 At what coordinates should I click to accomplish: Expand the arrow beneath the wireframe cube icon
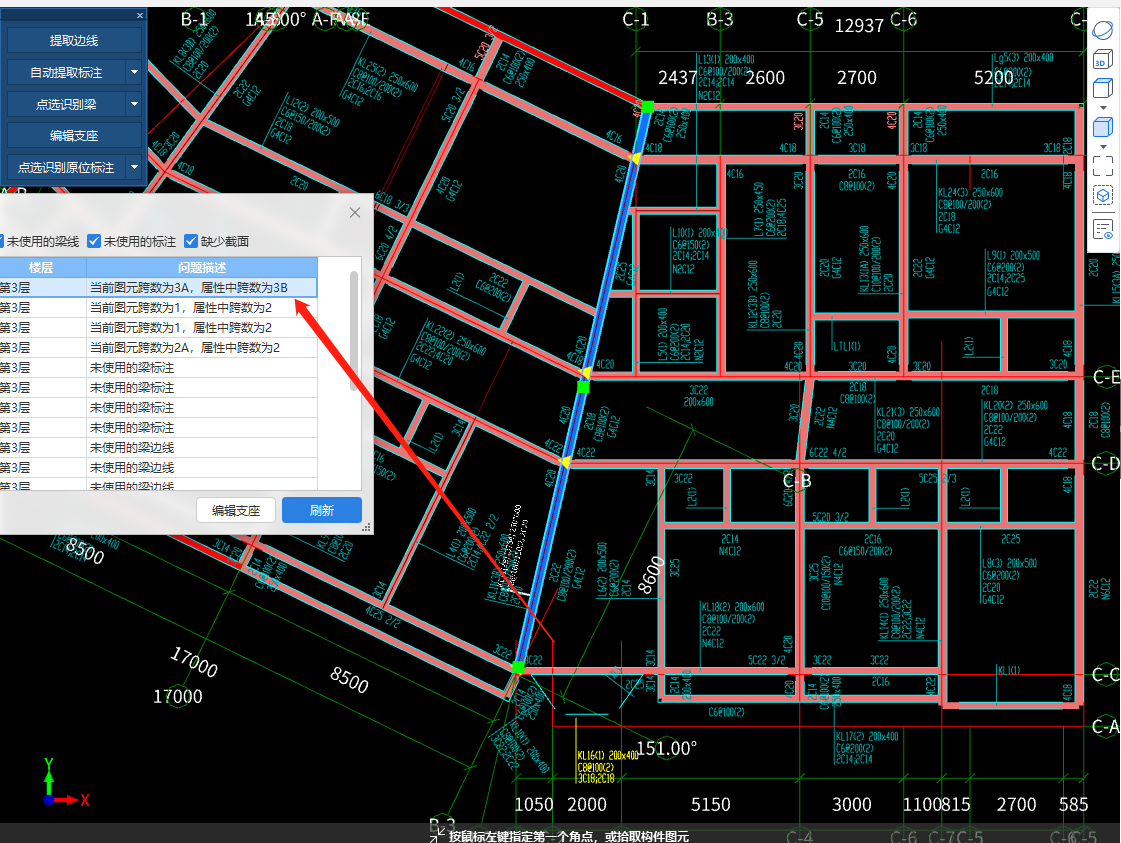[x=1103, y=107]
